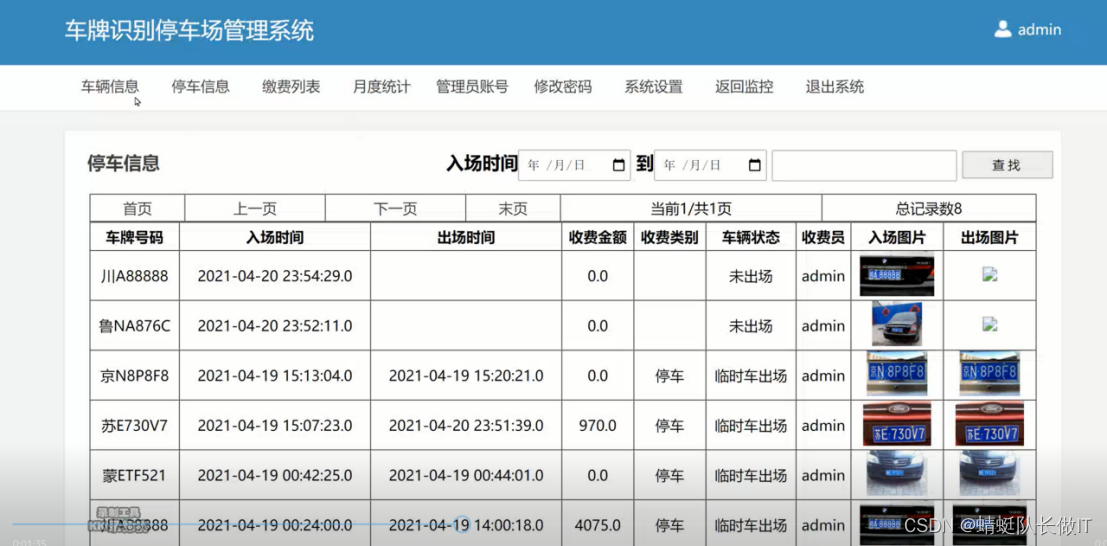
Task: Click the 收费员 column header
Action: click(823, 237)
